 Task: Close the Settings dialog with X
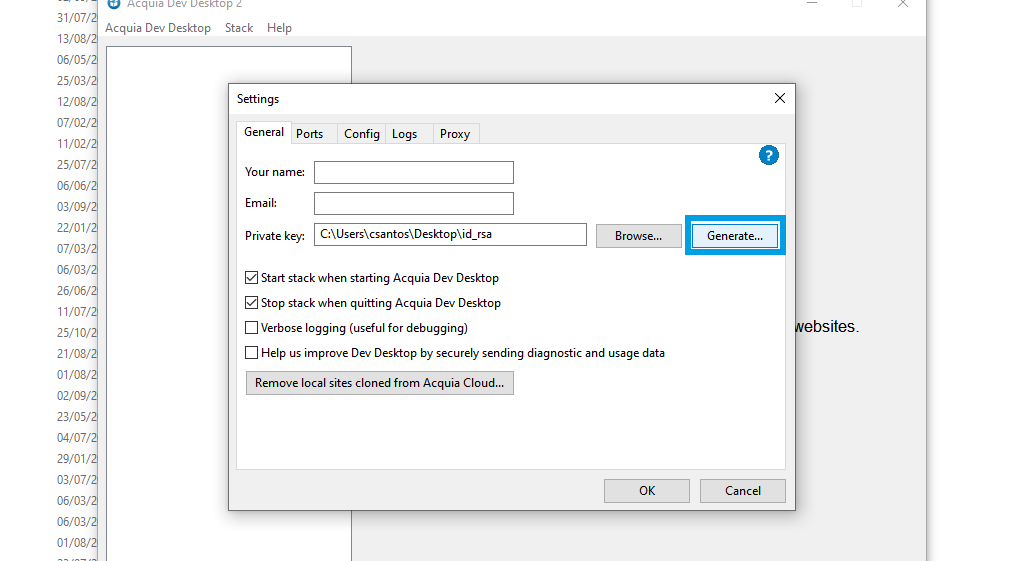tap(780, 98)
